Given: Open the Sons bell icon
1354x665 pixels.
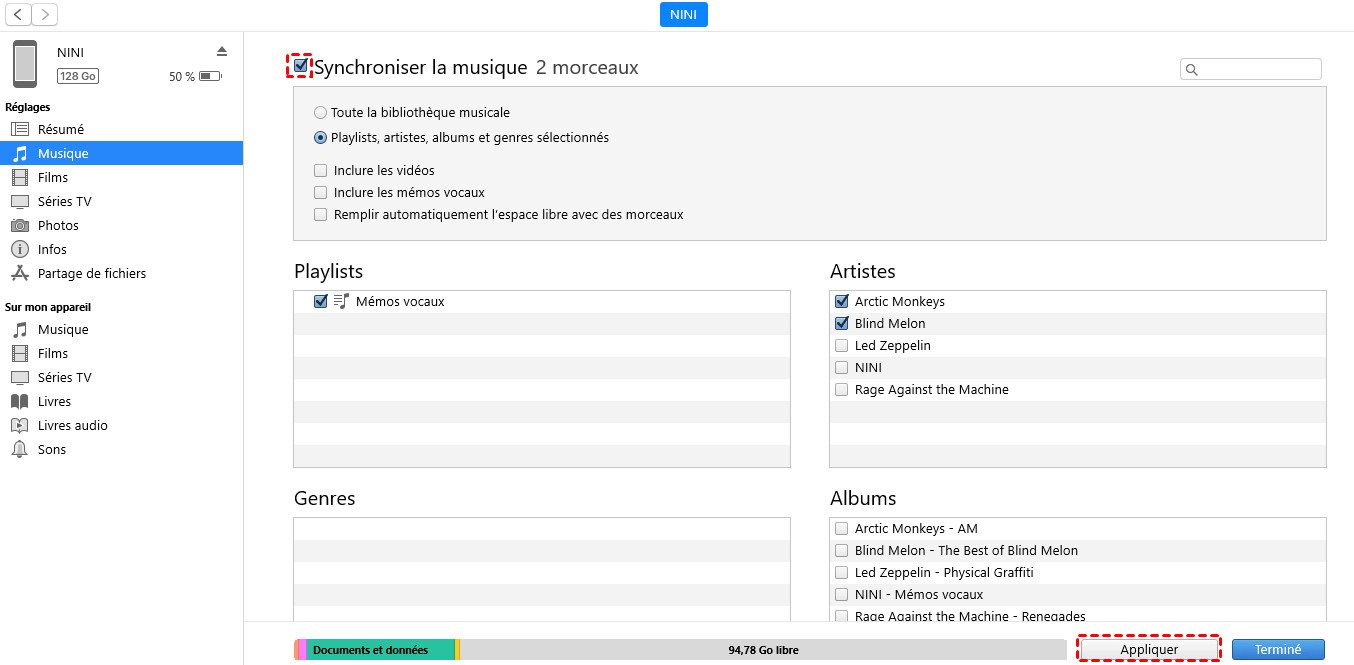Looking at the screenshot, I should 20,450.
